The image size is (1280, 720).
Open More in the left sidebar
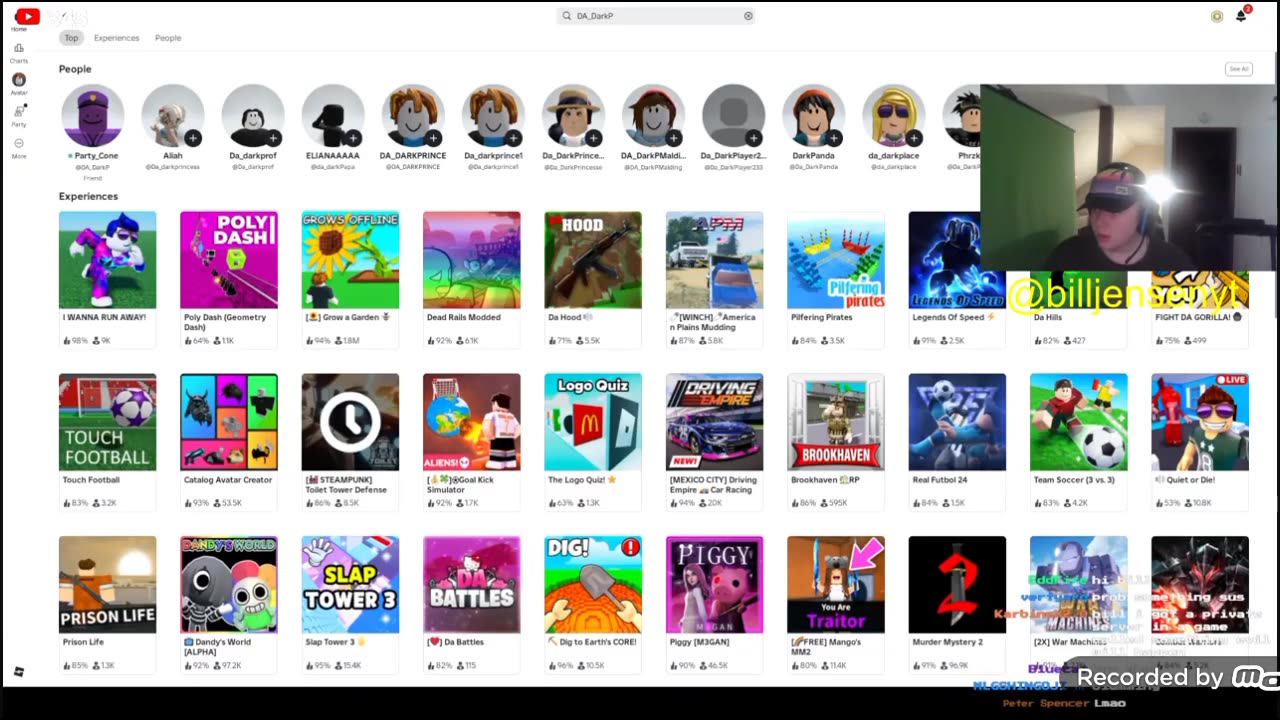click(x=19, y=148)
